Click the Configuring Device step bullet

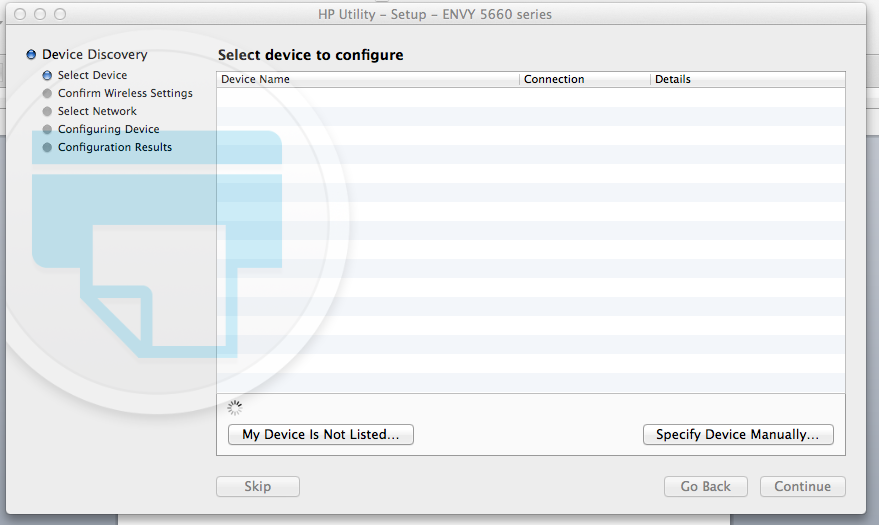(x=47, y=129)
